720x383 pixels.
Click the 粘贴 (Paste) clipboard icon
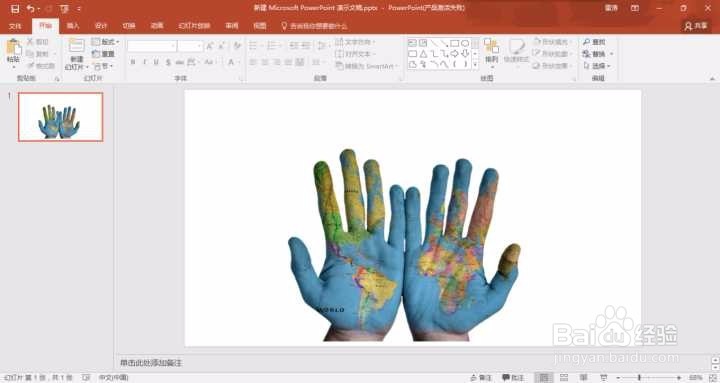pyautogui.click(x=13, y=48)
